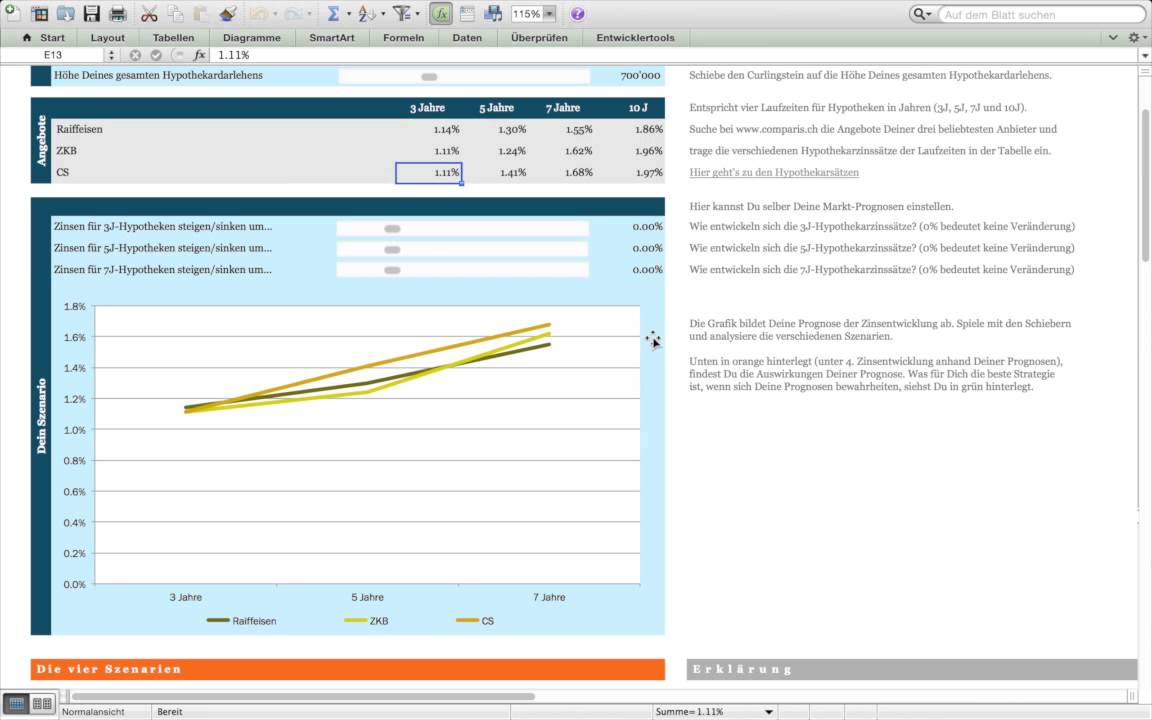The width and height of the screenshot is (1152, 720).
Task: Open the Summe=1.11% status dropdown
Action: click(x=768, y=712)
